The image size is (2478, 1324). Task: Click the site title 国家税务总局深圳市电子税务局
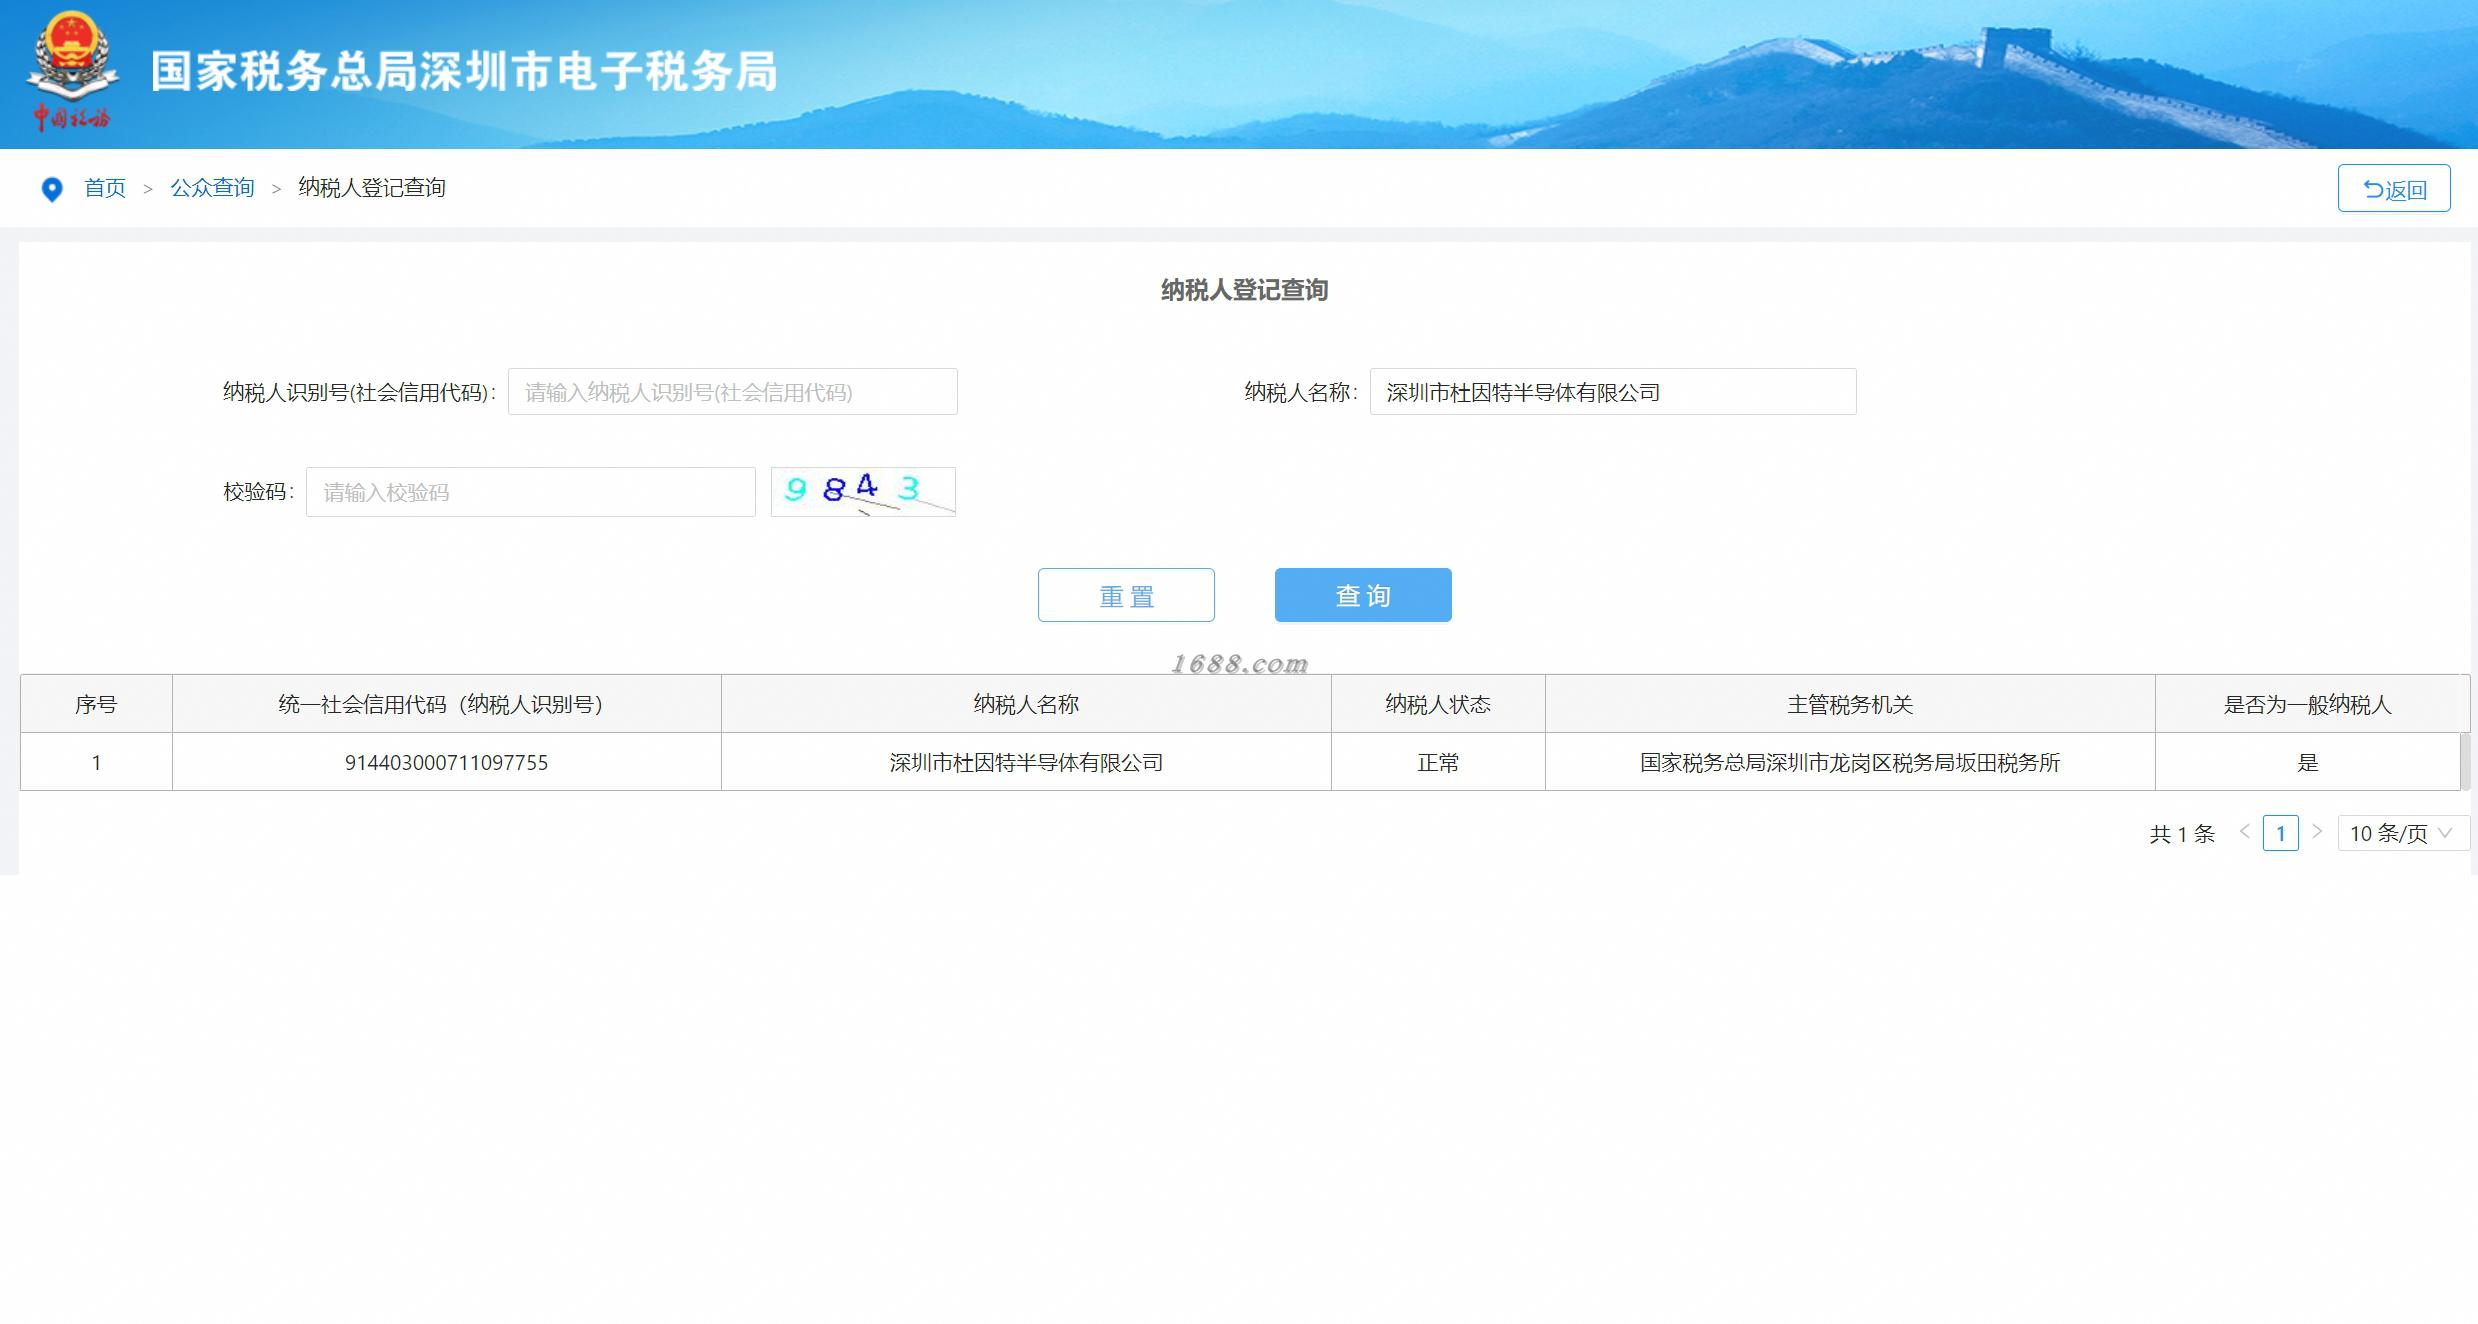(464, 72)
